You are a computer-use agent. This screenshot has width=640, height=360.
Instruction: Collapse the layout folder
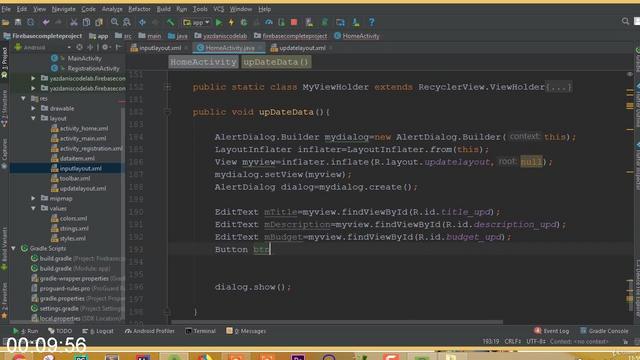click(33, 118)
